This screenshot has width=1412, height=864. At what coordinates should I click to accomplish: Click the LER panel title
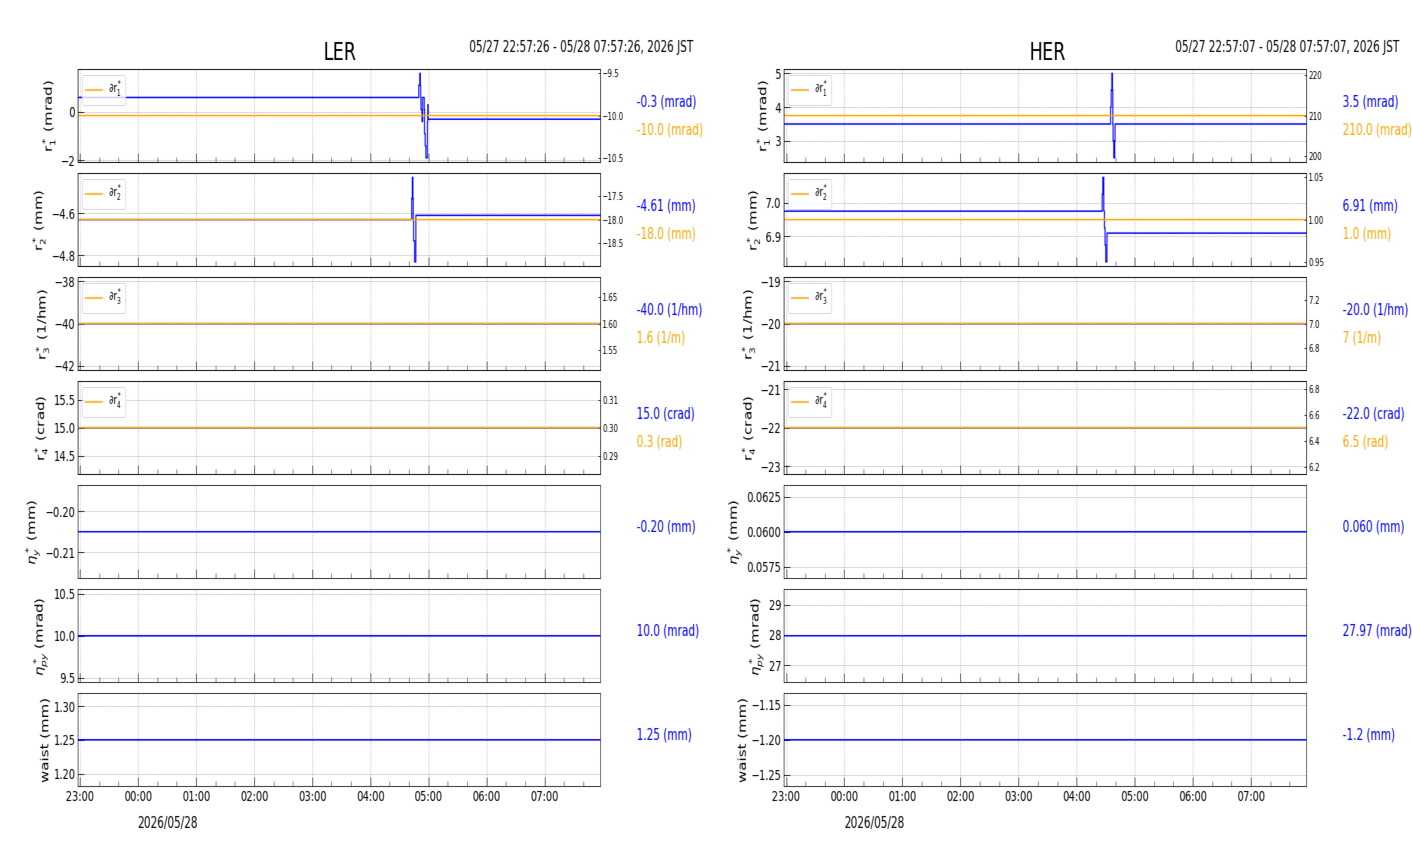click(x=339, y=52)
